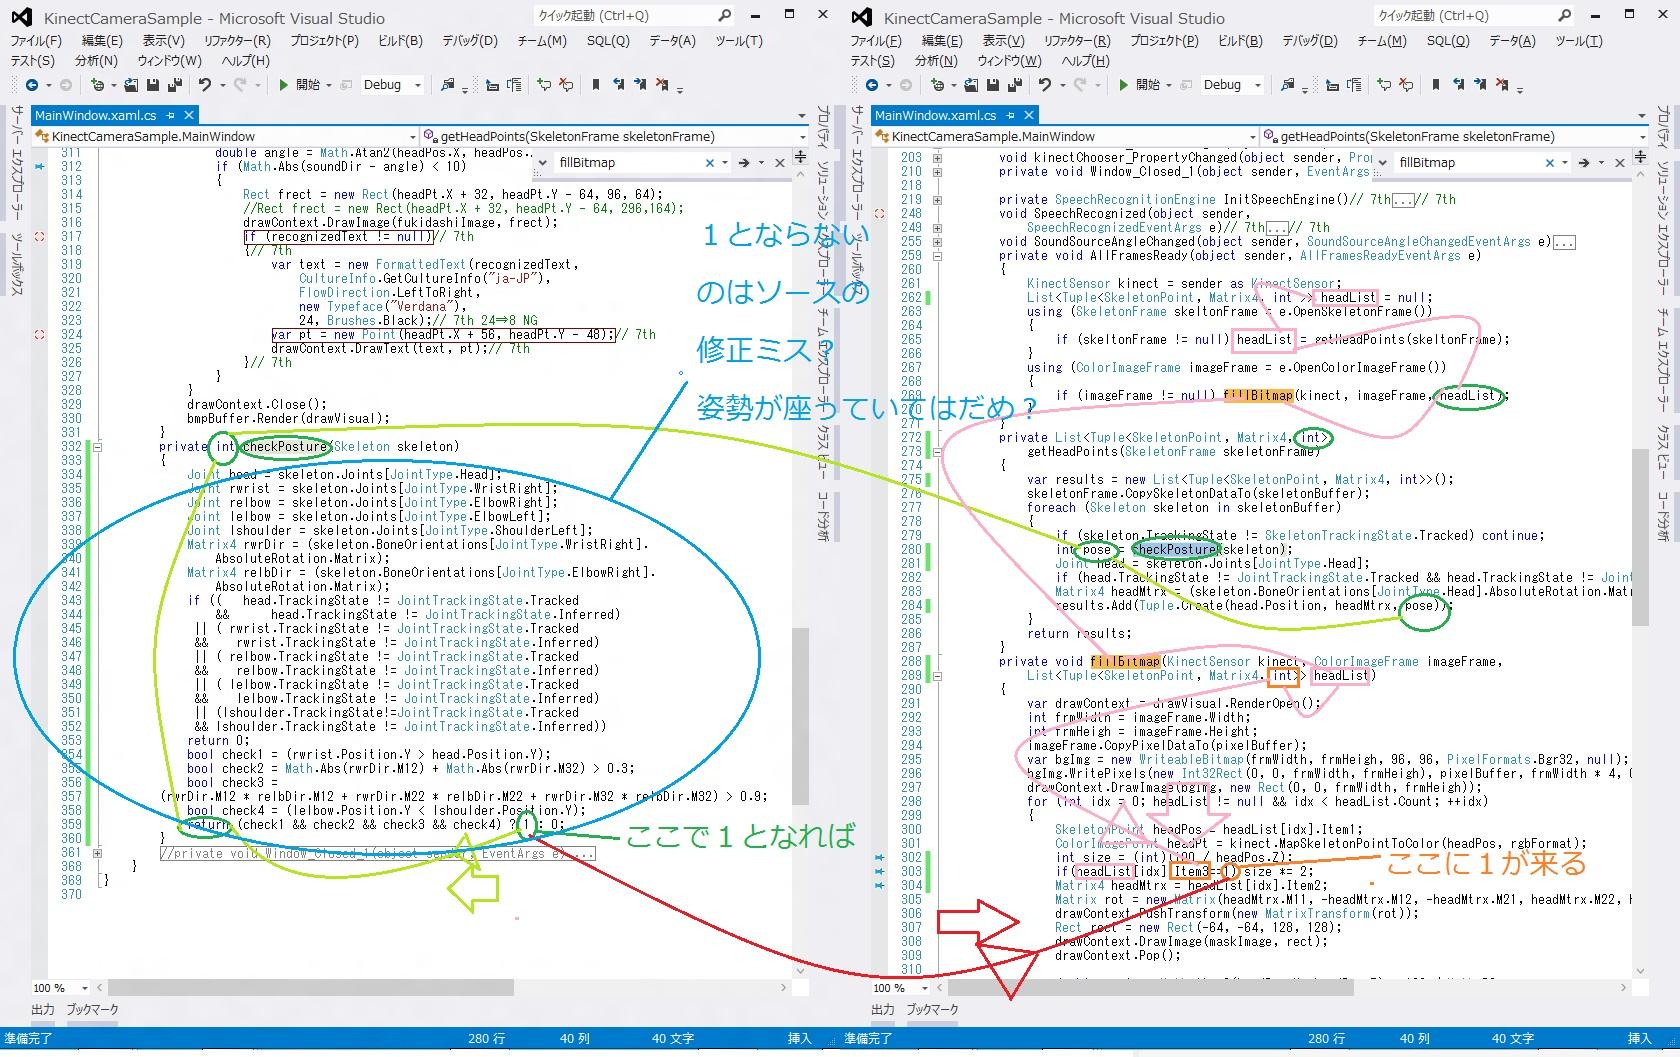Screen dimensions: 1680x1057
Task: Toggle bookmark icon in left window toolbar
Action: (x=596, y=85)
